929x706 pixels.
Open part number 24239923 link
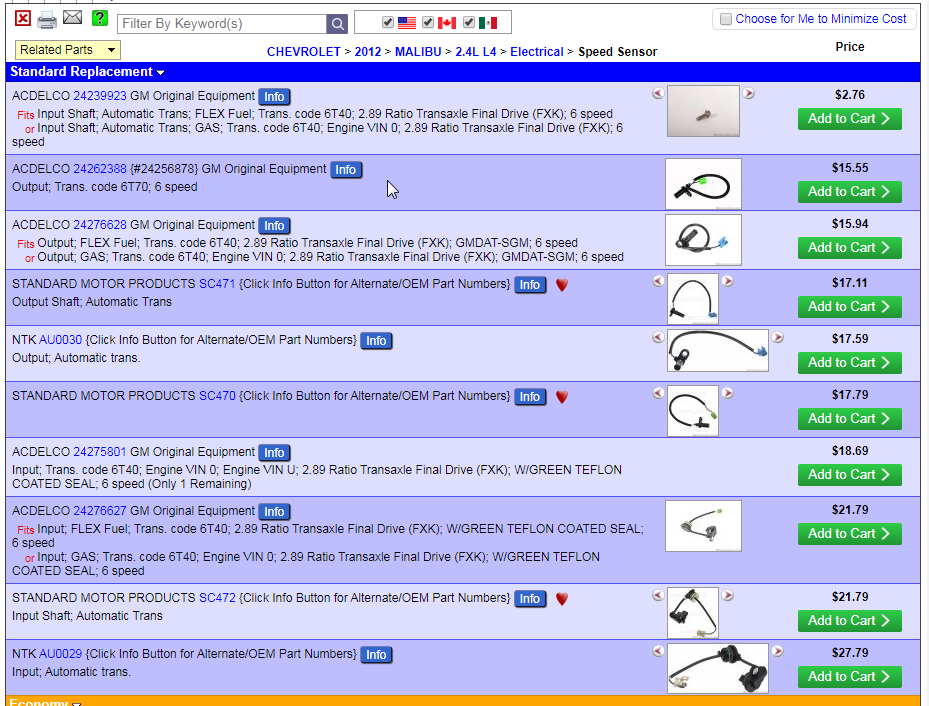point(100,96)
